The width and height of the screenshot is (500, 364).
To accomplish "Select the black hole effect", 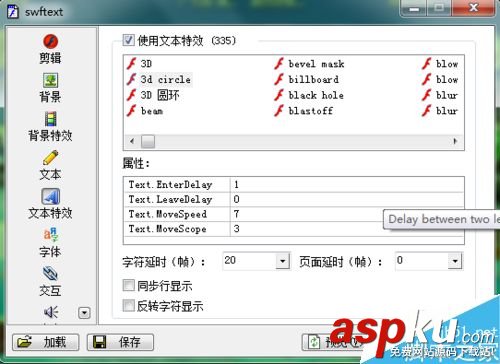I will point(316,95).
